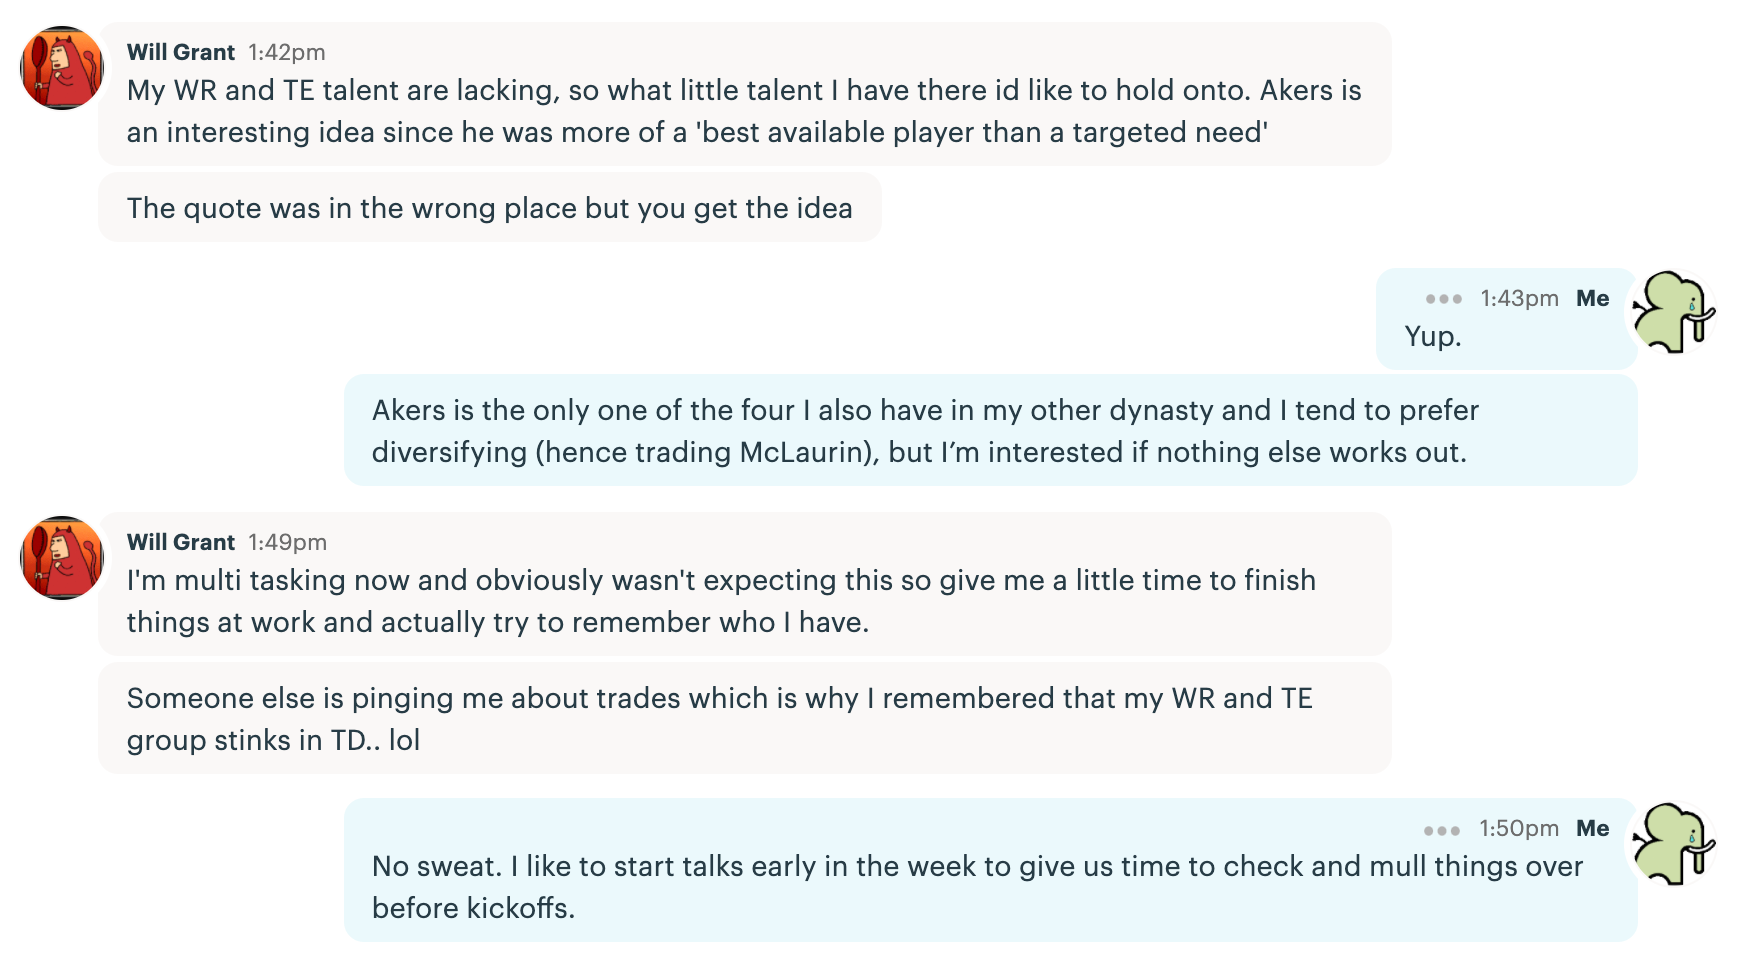This screenshot has height=958, width=1746.
Task: Select the "Someone else is pinging me" message
Action: [x=744, y=718]
